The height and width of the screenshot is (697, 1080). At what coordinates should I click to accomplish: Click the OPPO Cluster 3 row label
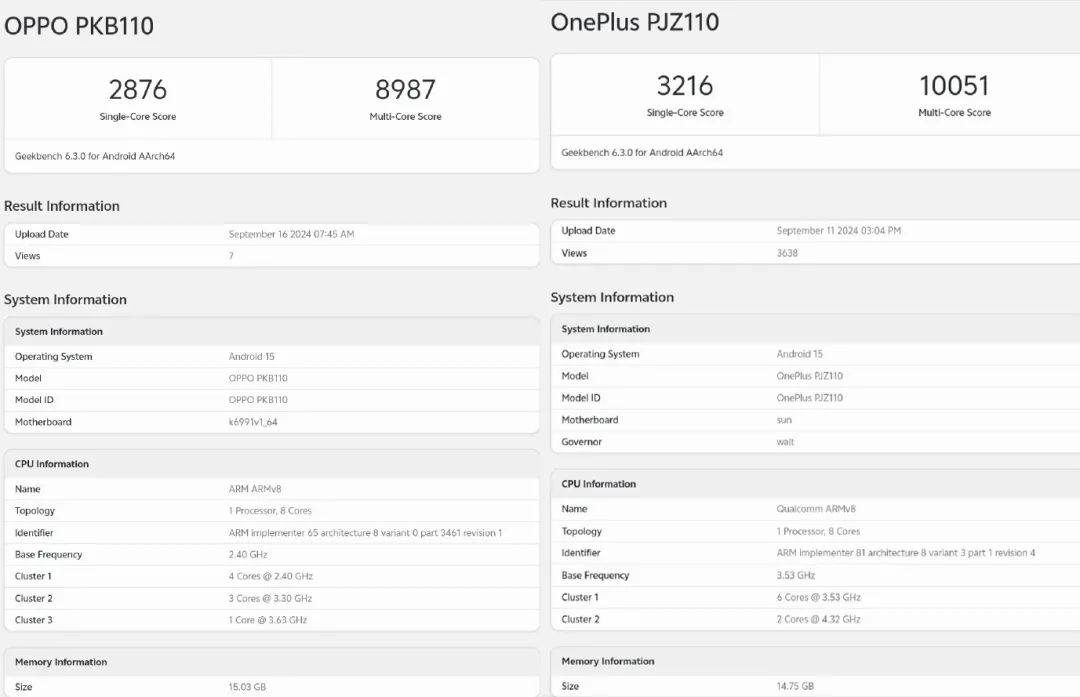(34, 620)
